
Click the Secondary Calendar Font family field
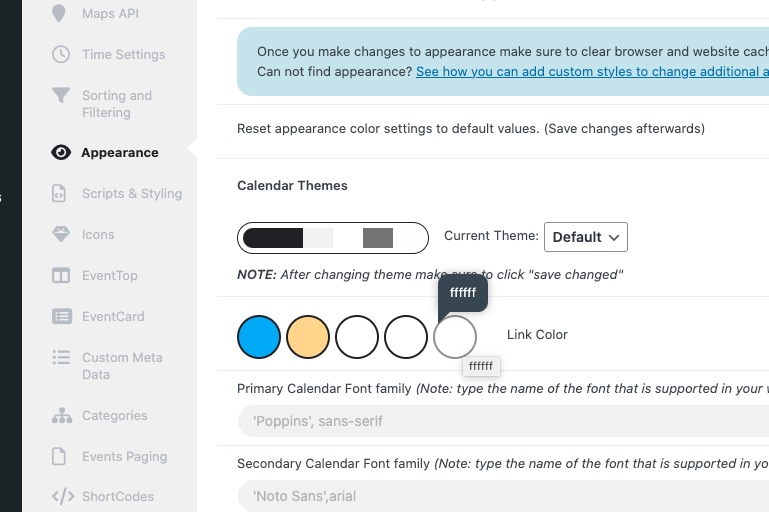[503, 496]
